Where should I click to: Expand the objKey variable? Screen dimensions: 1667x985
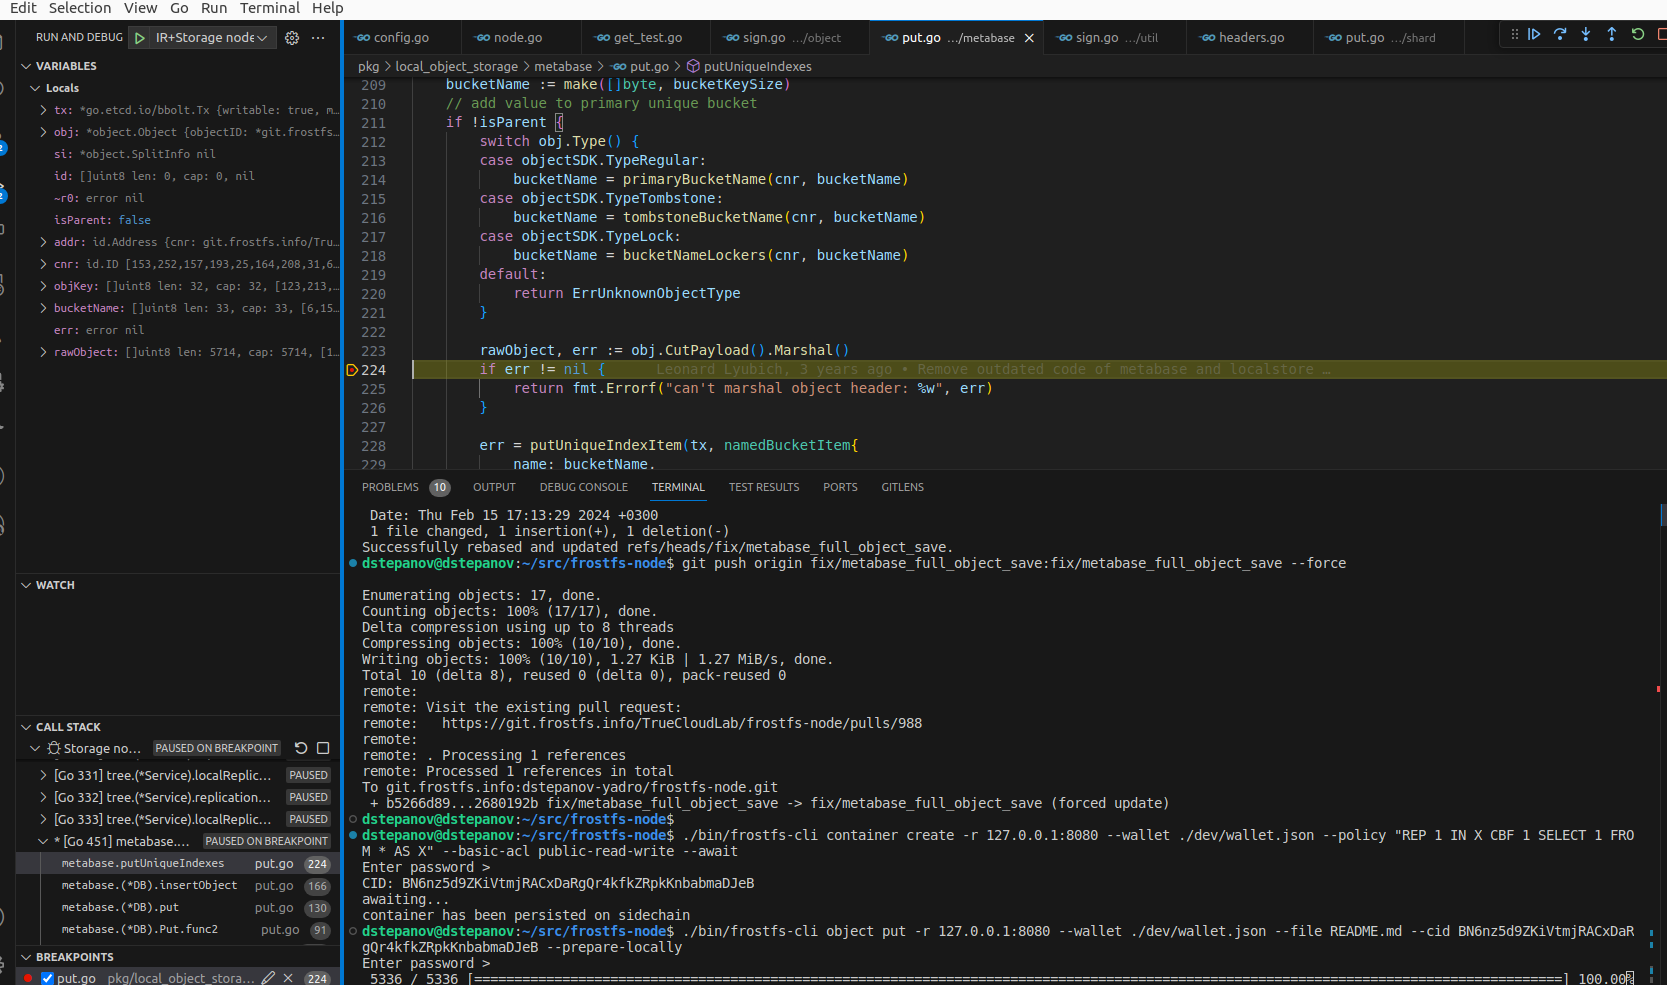[x=43, y=286]
